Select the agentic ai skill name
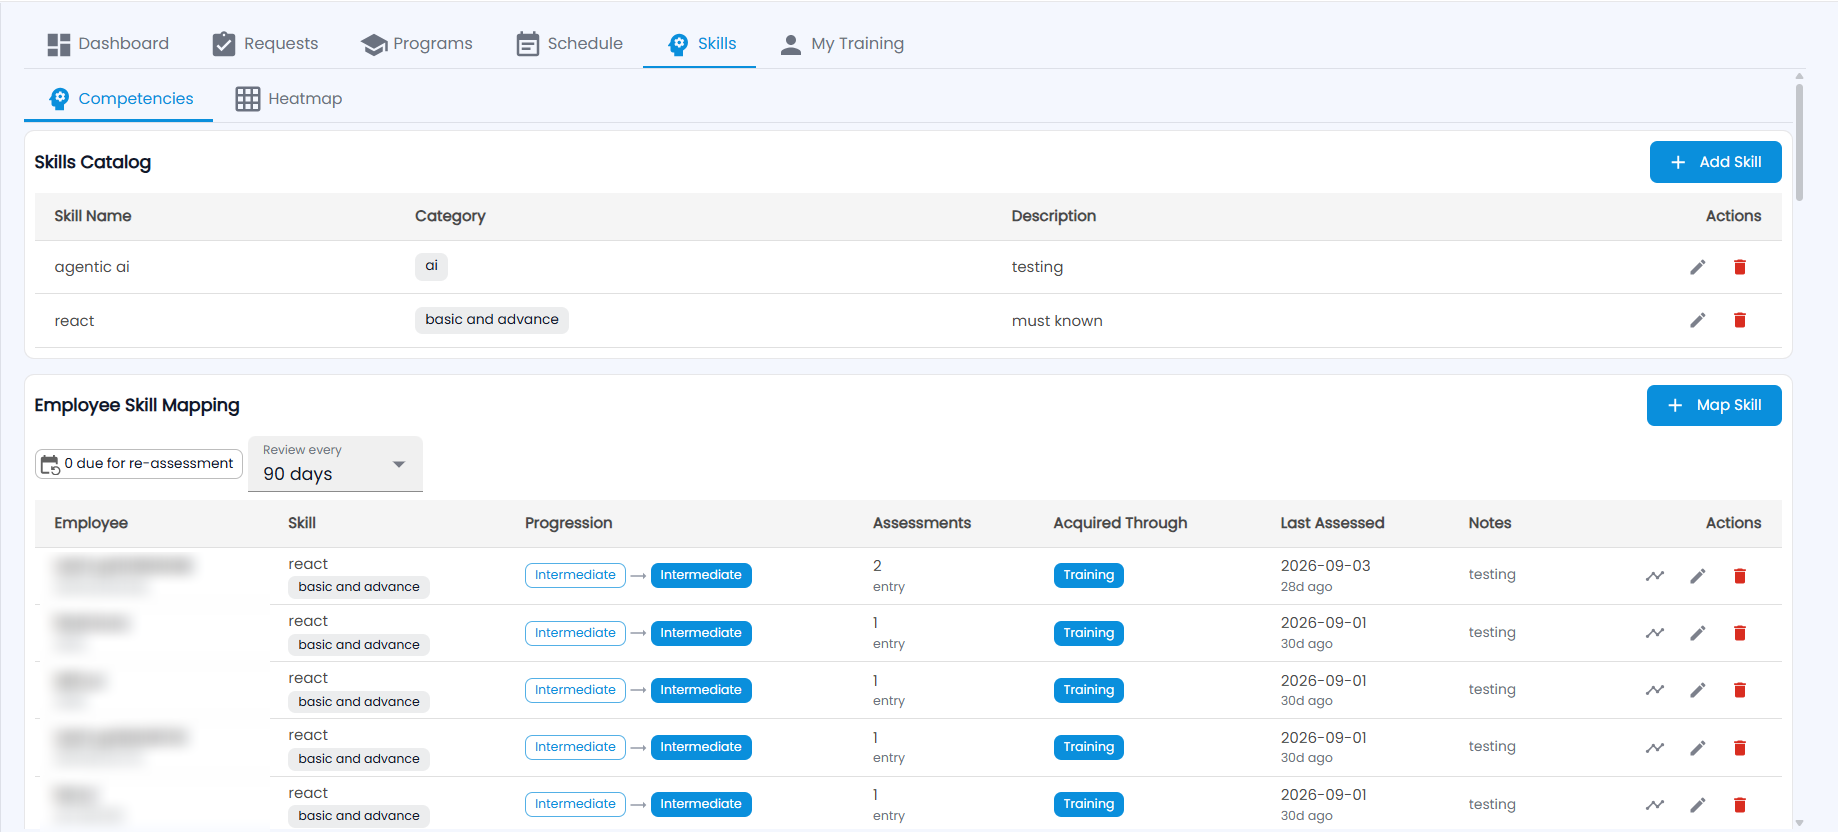This screenshot has width=1838, height=832. tap(92, 267)
